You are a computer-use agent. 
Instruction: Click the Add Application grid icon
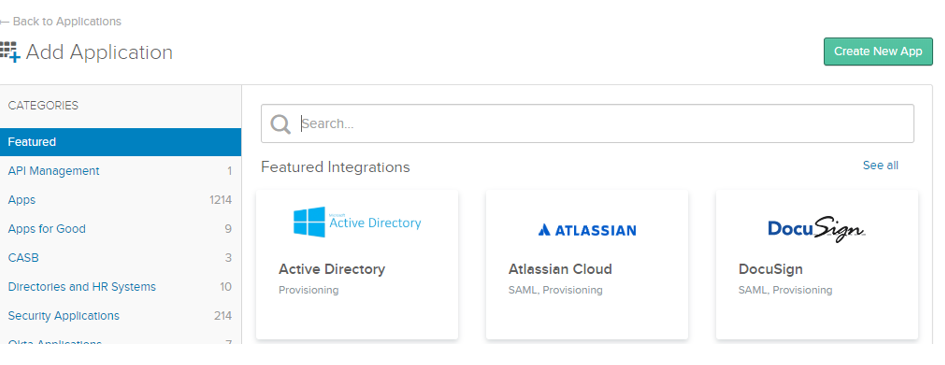[10, 52]
